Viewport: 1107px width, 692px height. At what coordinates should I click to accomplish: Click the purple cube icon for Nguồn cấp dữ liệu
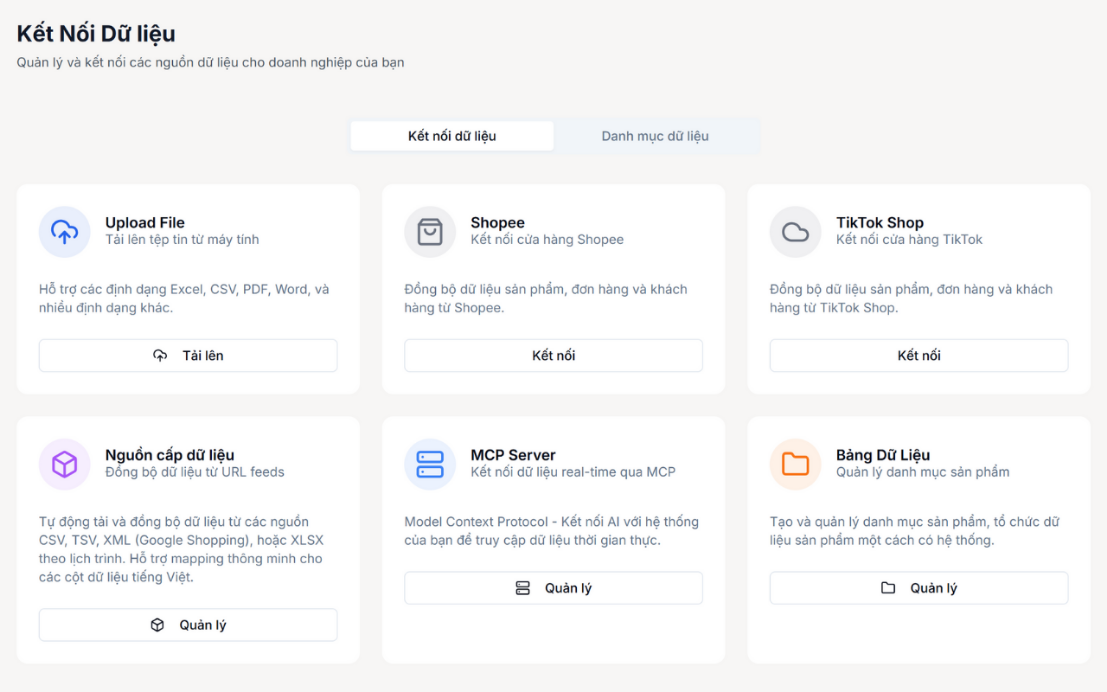click(64, 464)
